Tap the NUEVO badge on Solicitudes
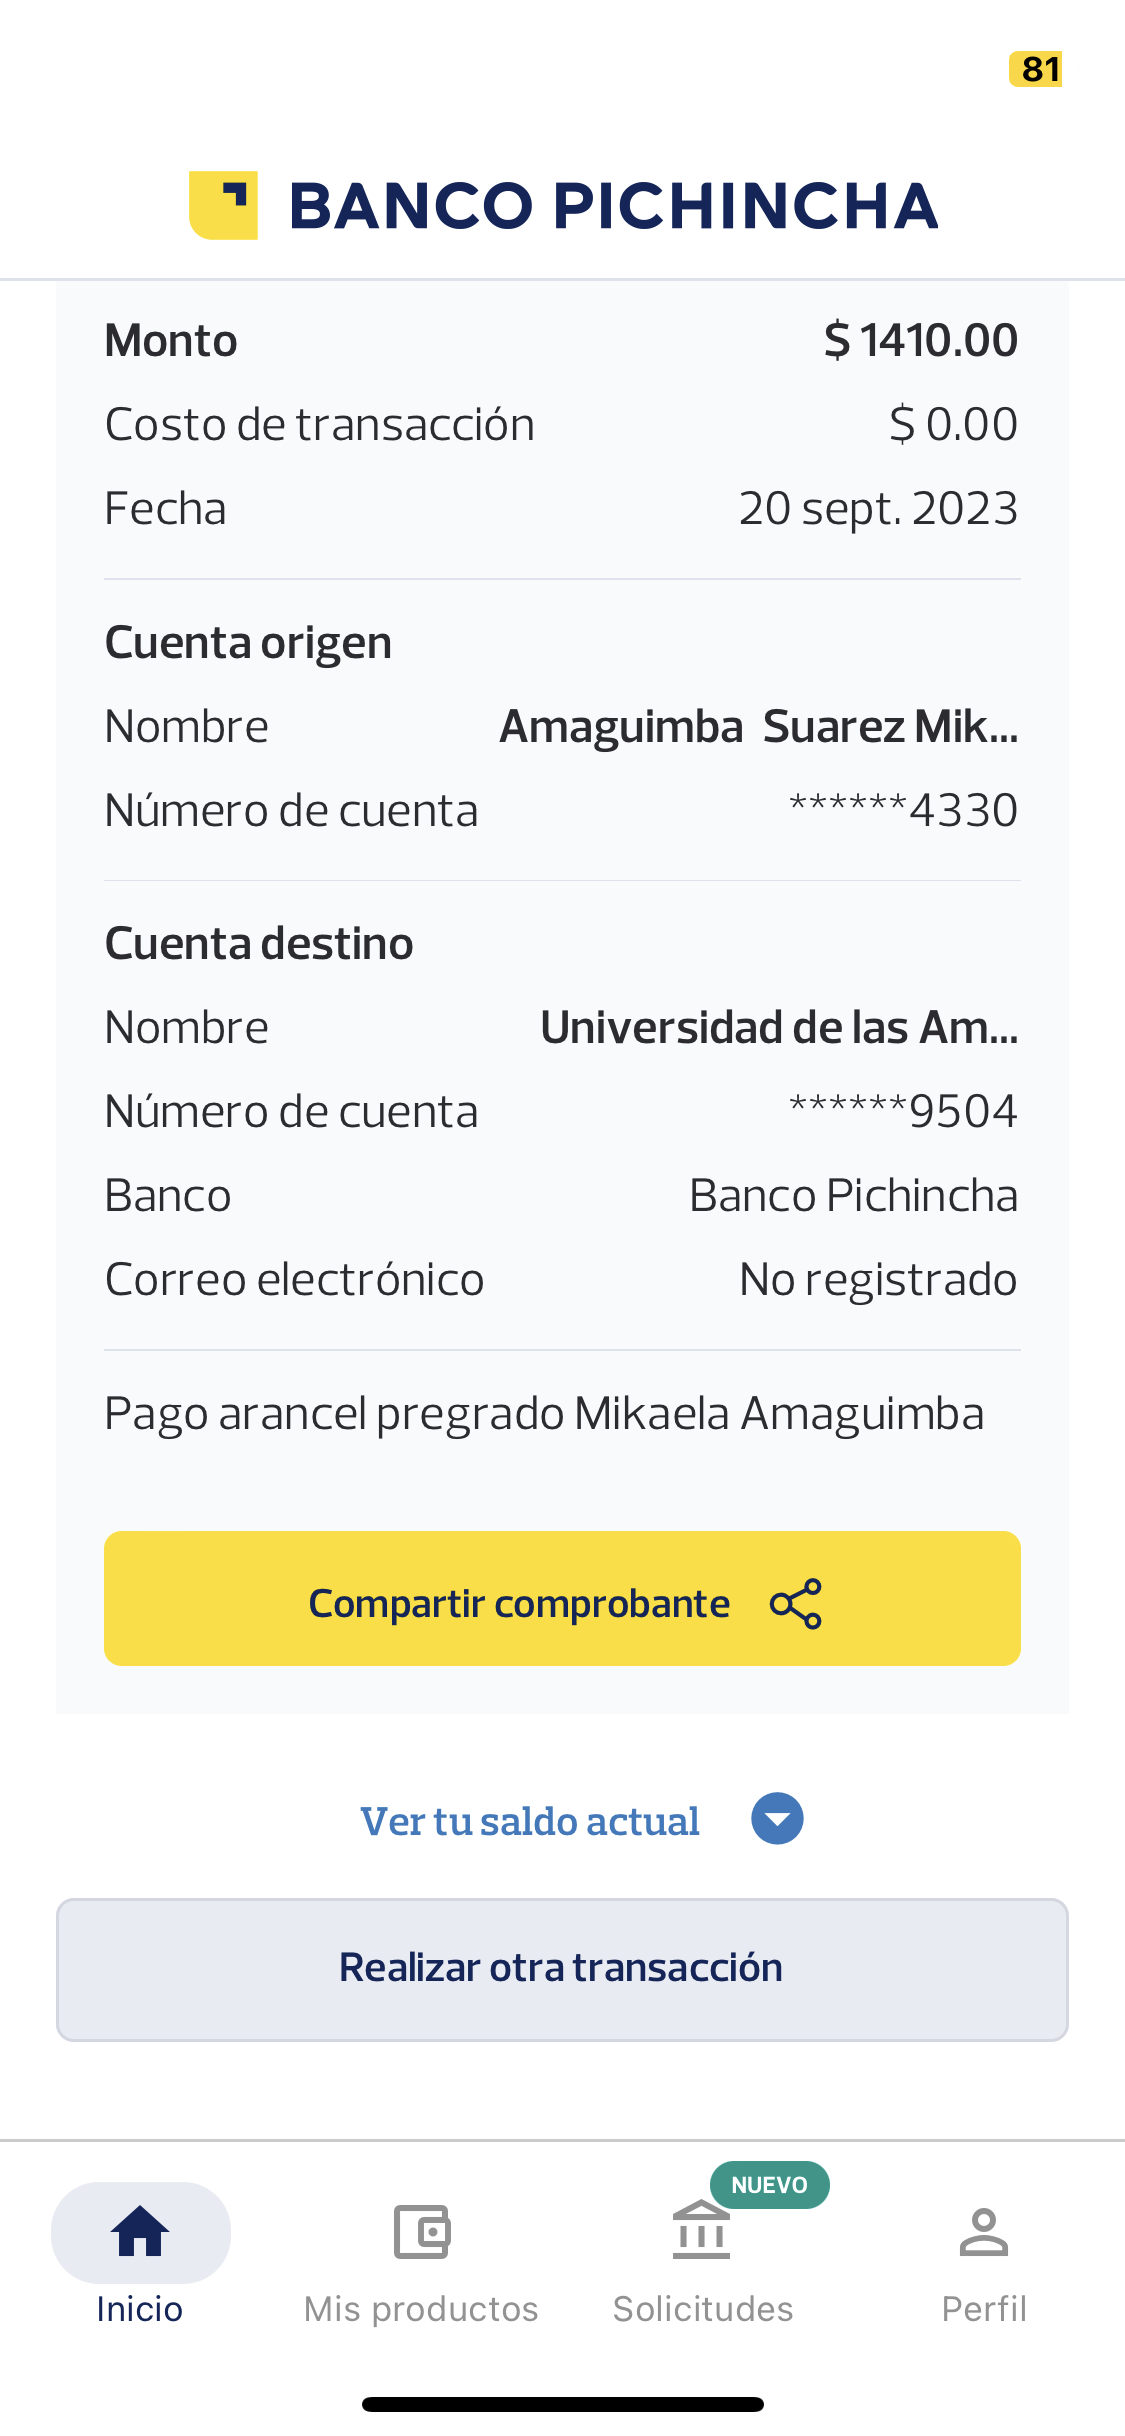This screenshot has height=2436, width=1125. coord(769,2185)
